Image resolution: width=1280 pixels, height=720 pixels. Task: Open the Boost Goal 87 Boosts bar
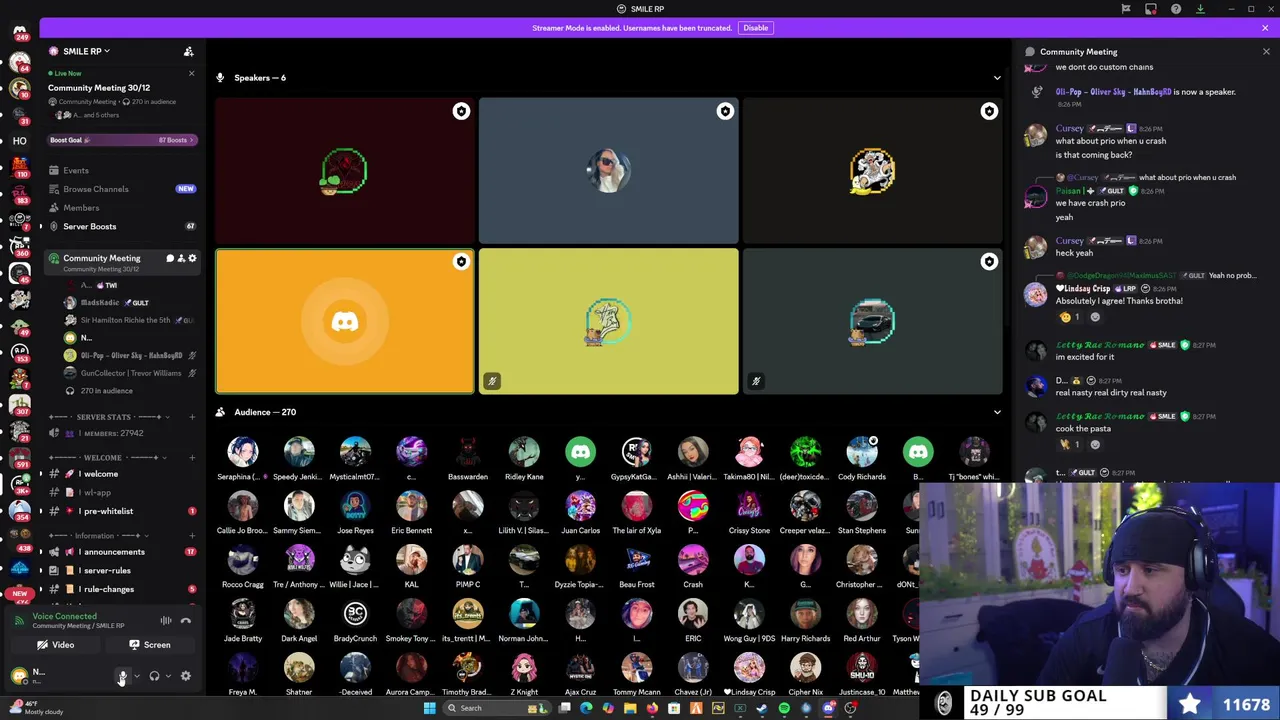(x=120, y=140)
